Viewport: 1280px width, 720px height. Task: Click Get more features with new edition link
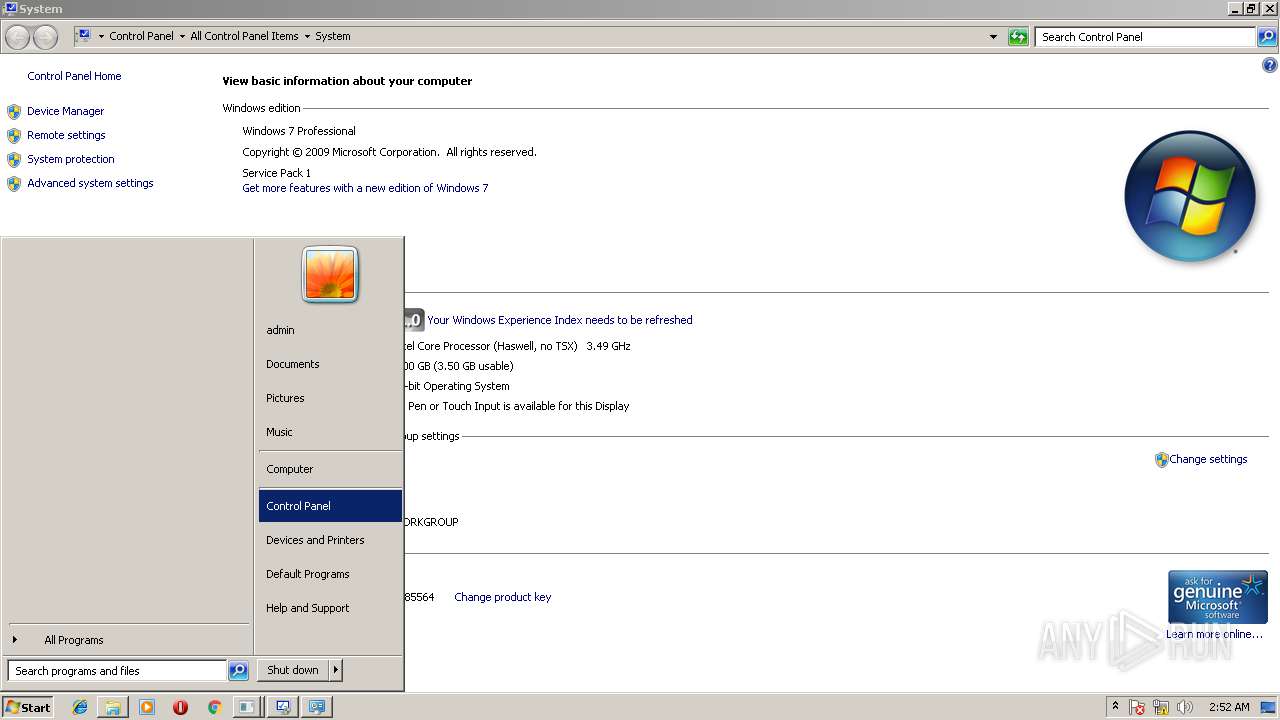(x=365, y=188)
